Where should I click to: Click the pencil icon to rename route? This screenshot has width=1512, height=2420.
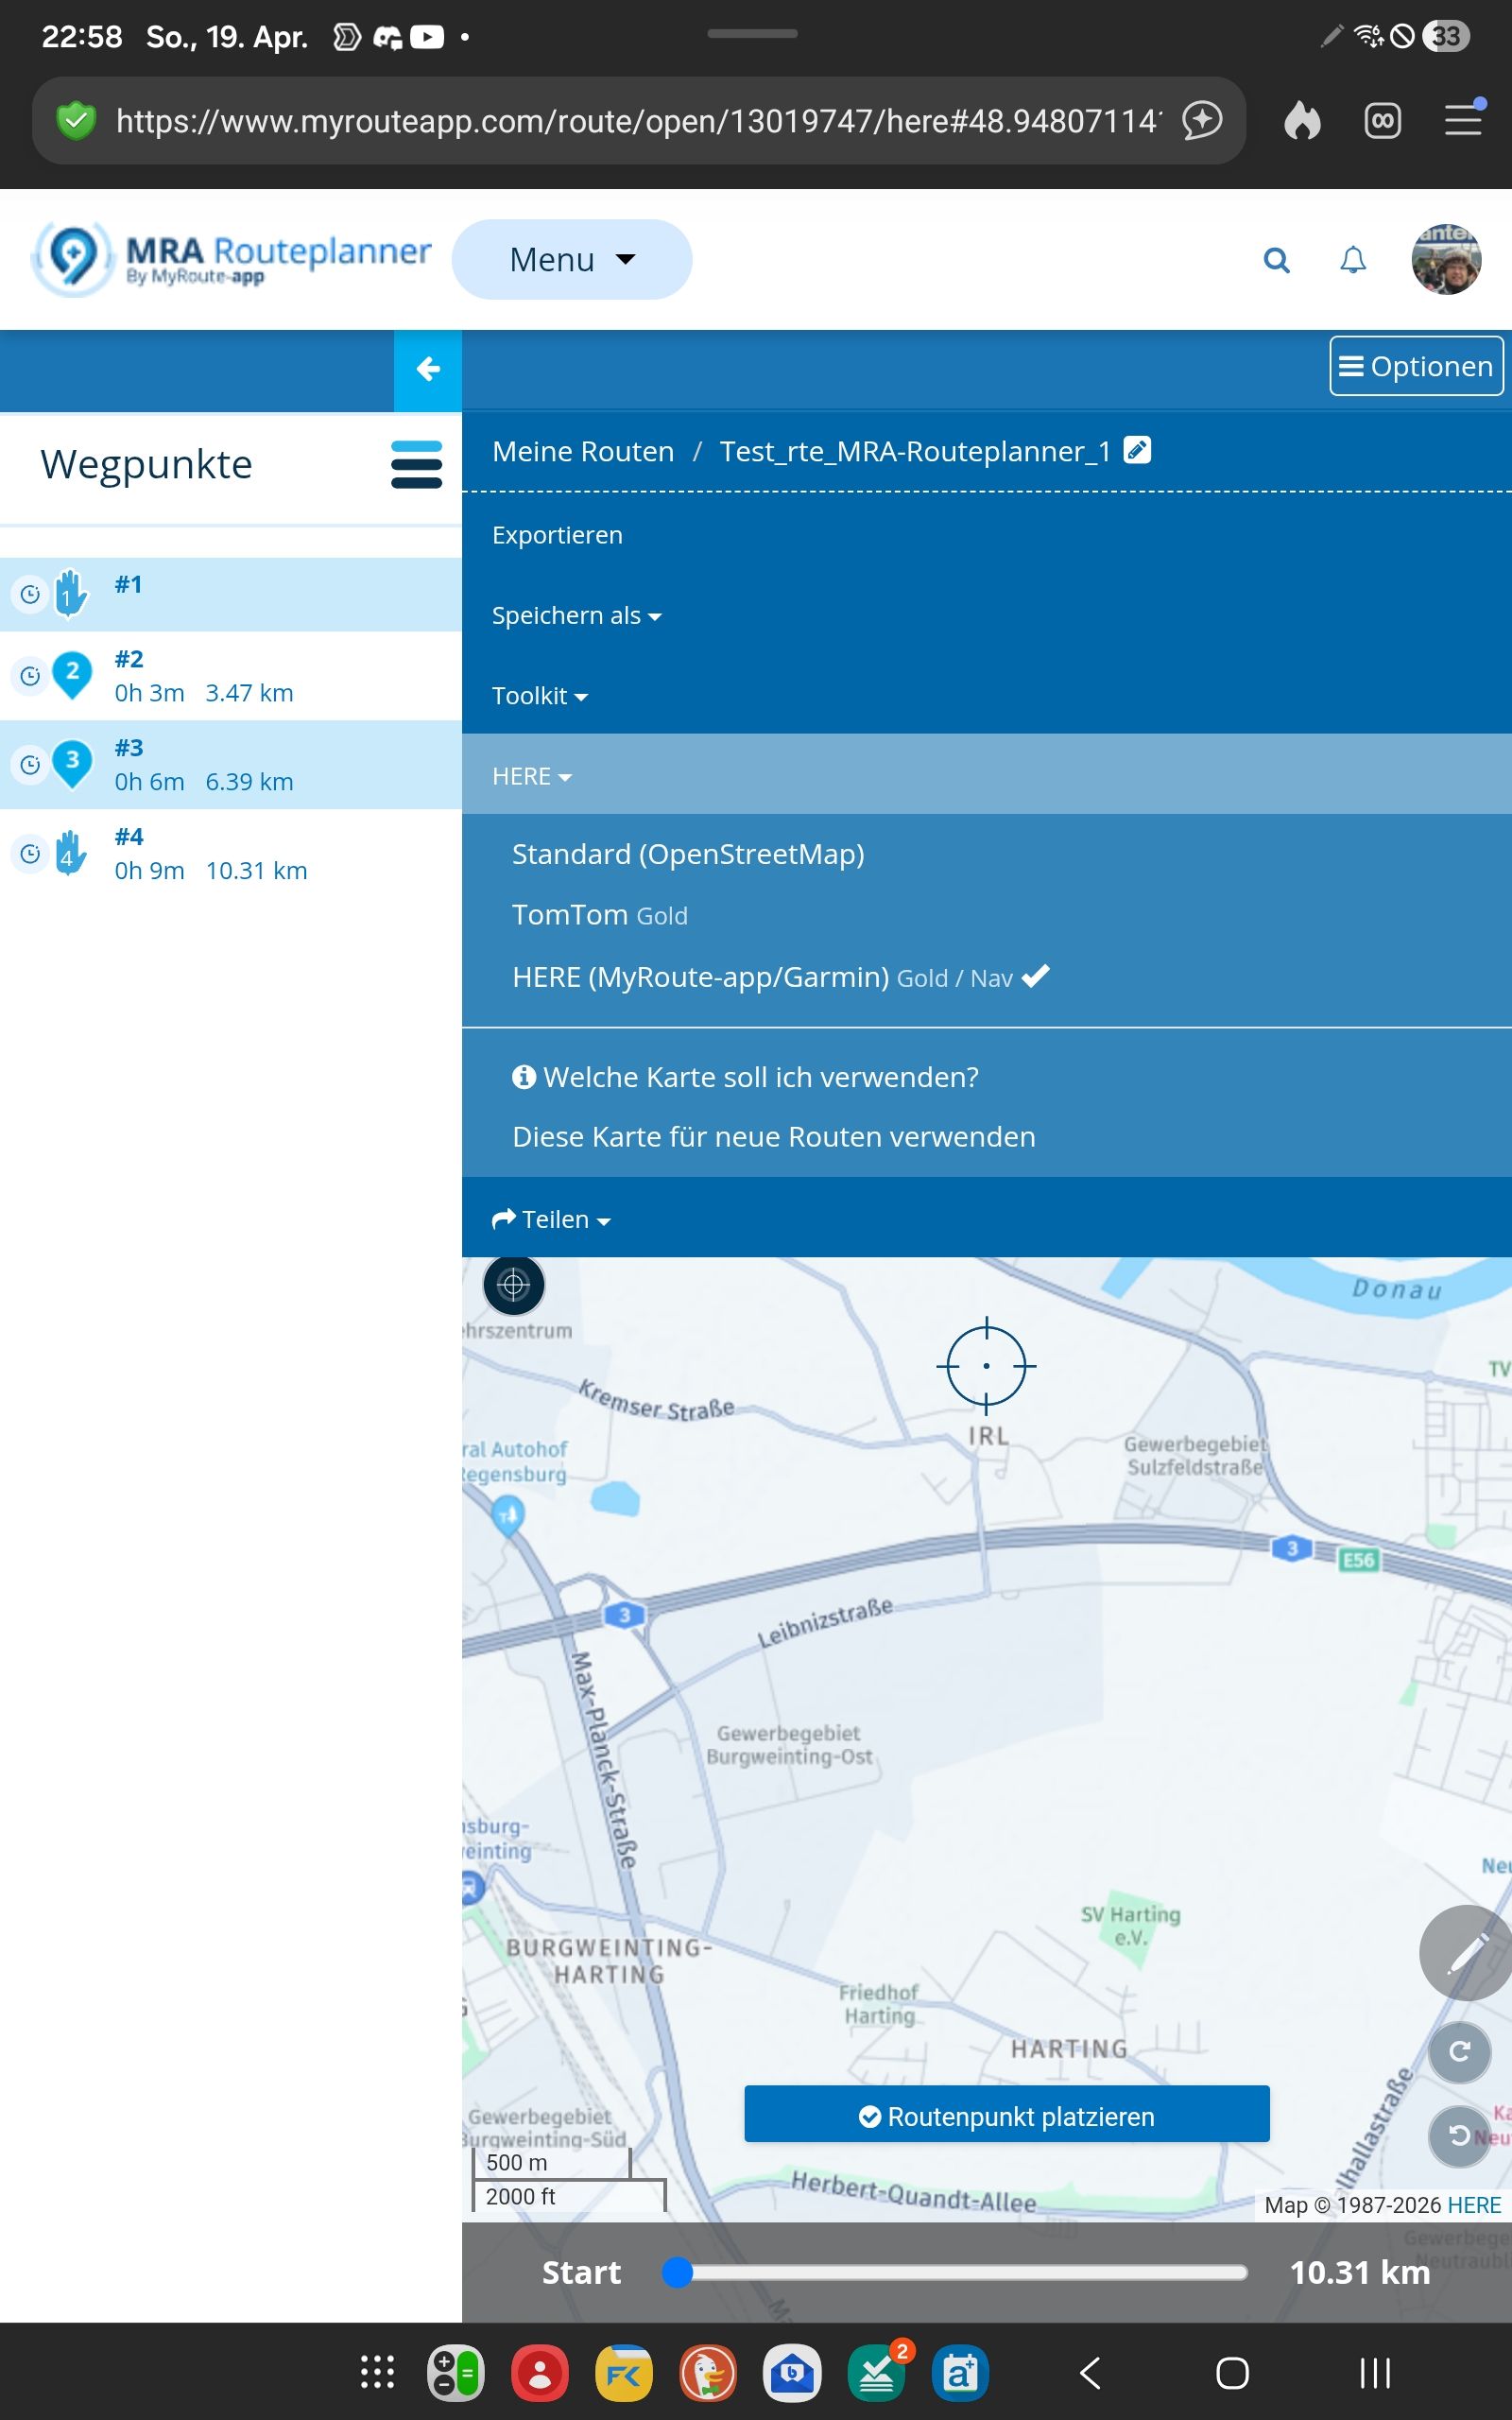click(x=1137, y=450)
